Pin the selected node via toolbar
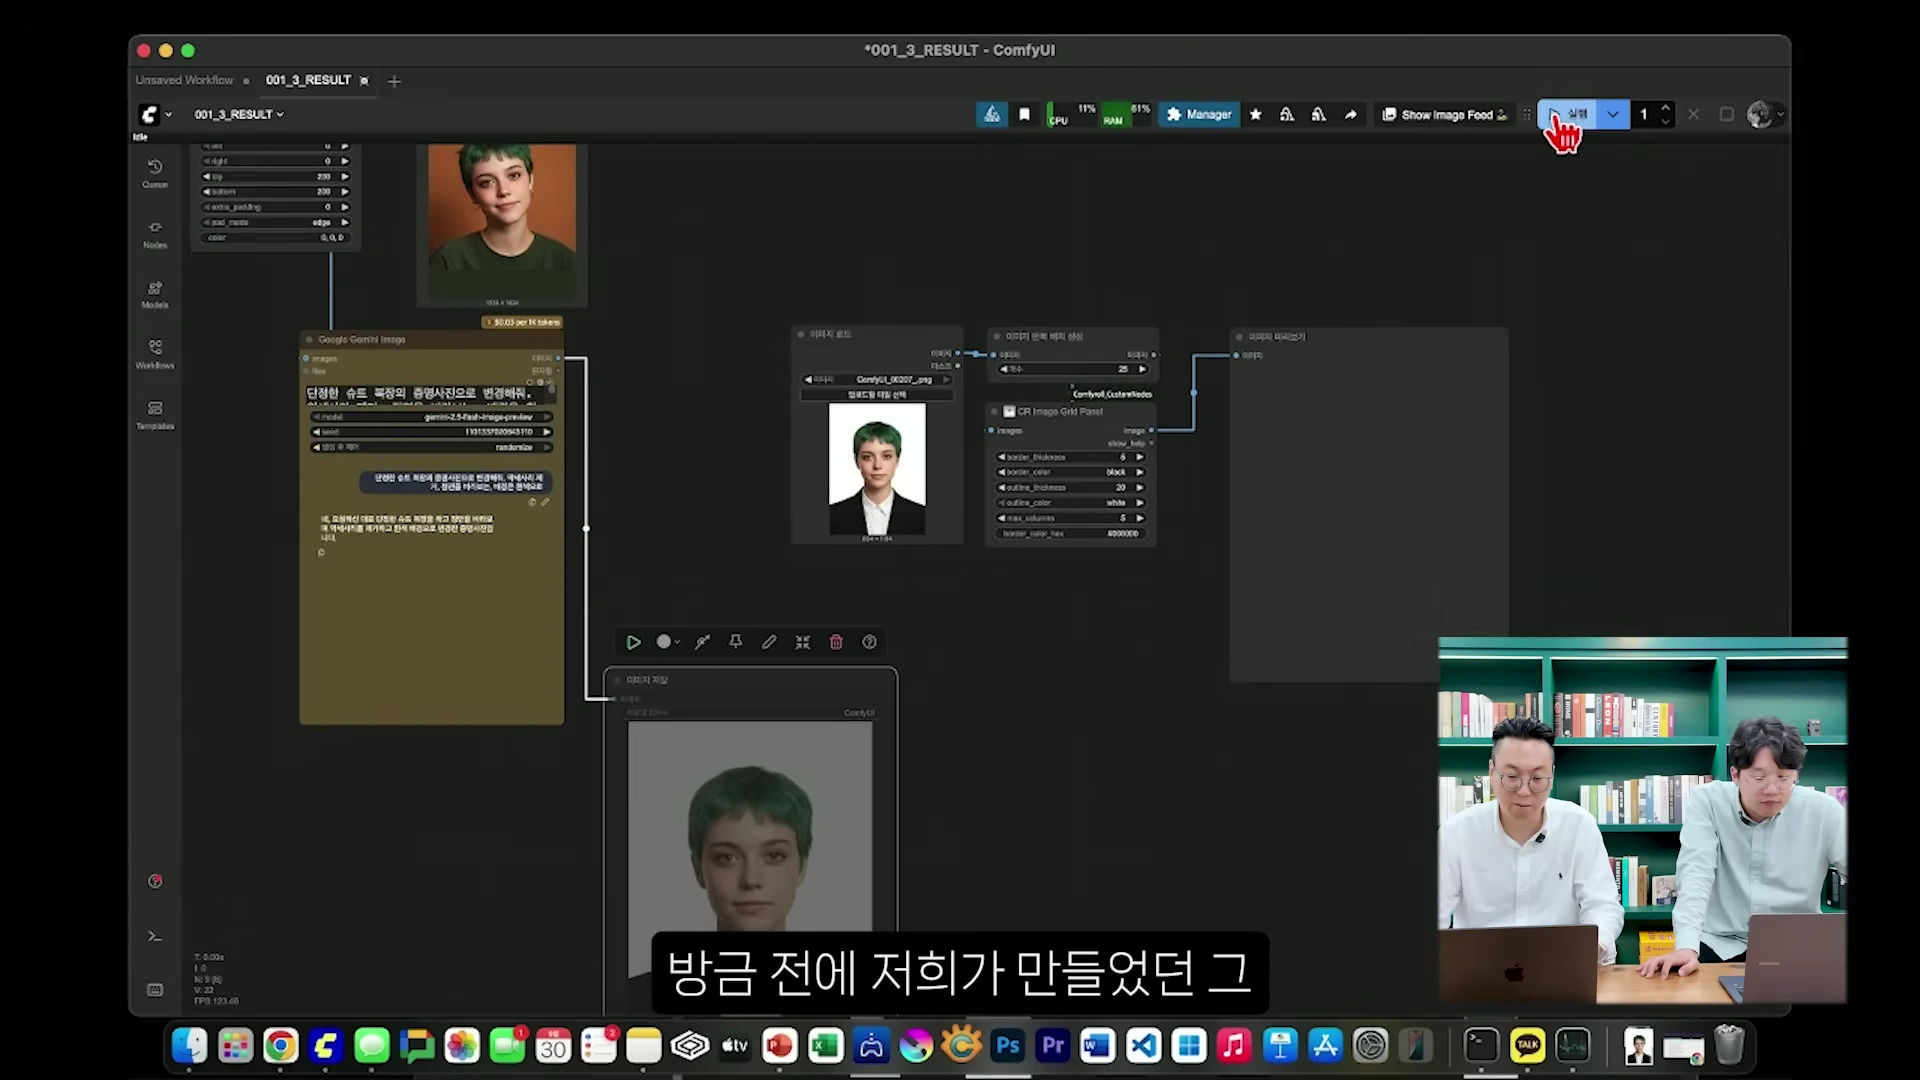Screen dimensions: 1920x1080 click(x=736, y=642)
